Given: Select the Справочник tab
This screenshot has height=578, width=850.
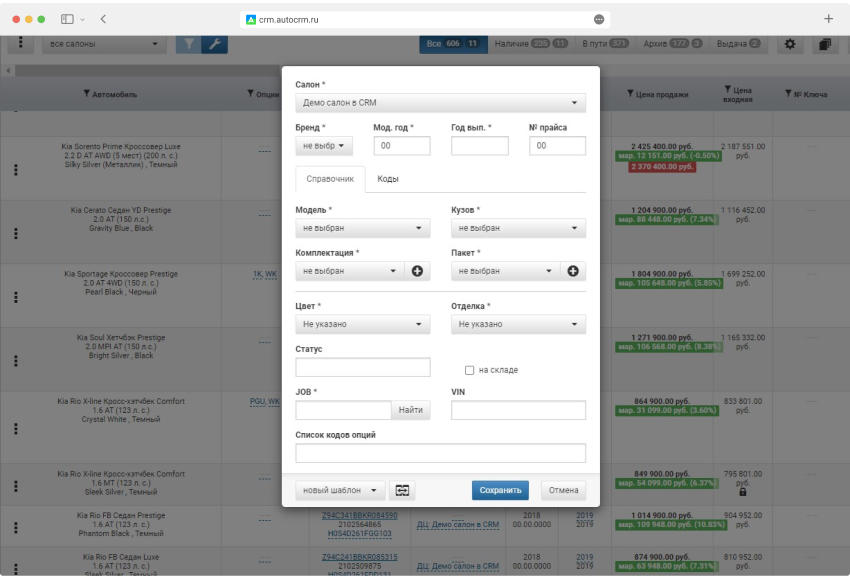Looking at the screenshot, I should tap(330, 179).
